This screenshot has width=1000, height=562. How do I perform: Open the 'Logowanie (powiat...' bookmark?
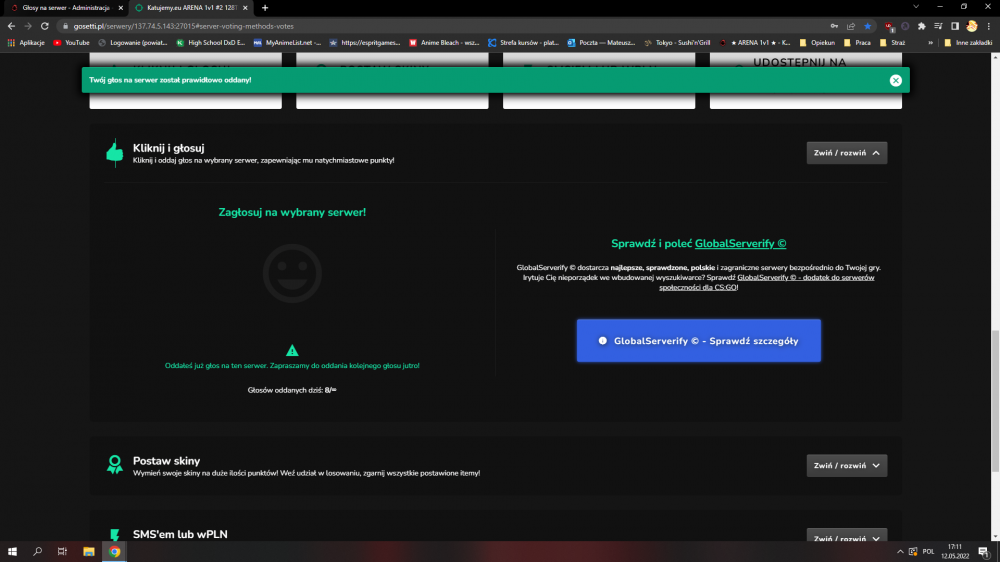132,43
